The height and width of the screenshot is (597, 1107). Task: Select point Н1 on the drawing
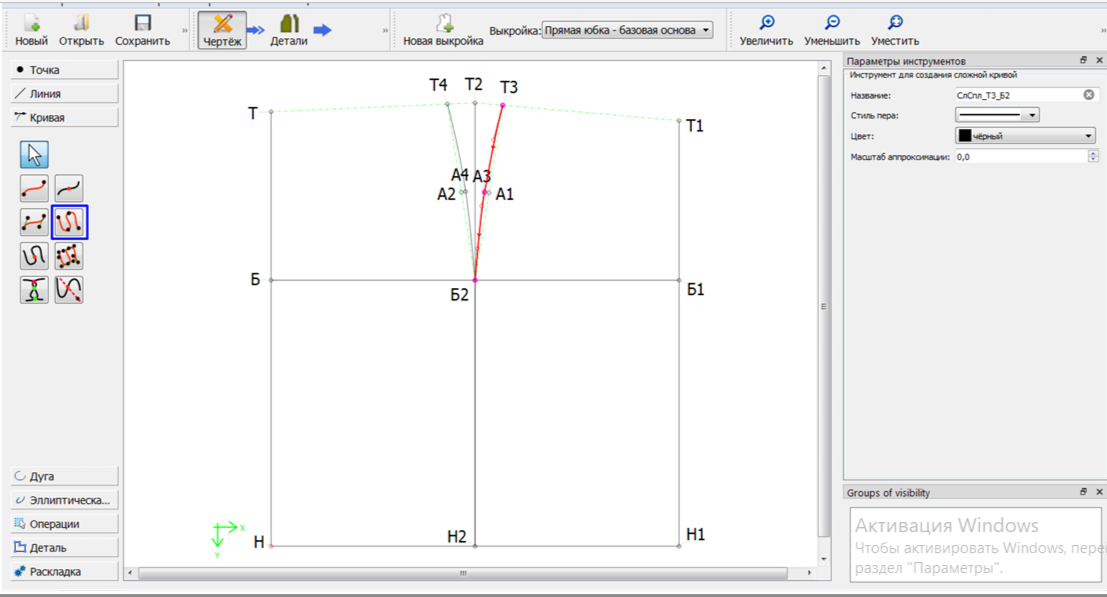(x=679, y=545)
